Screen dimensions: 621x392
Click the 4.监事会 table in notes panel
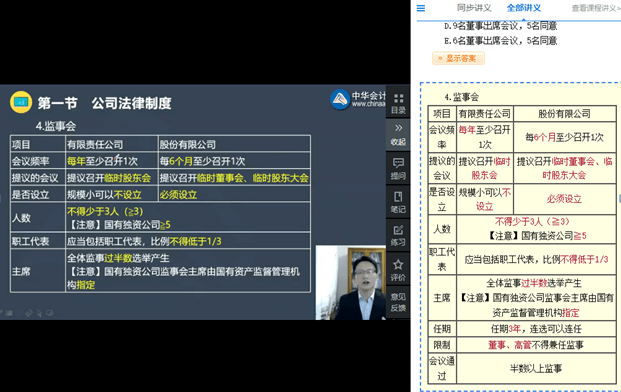[522, 244]
